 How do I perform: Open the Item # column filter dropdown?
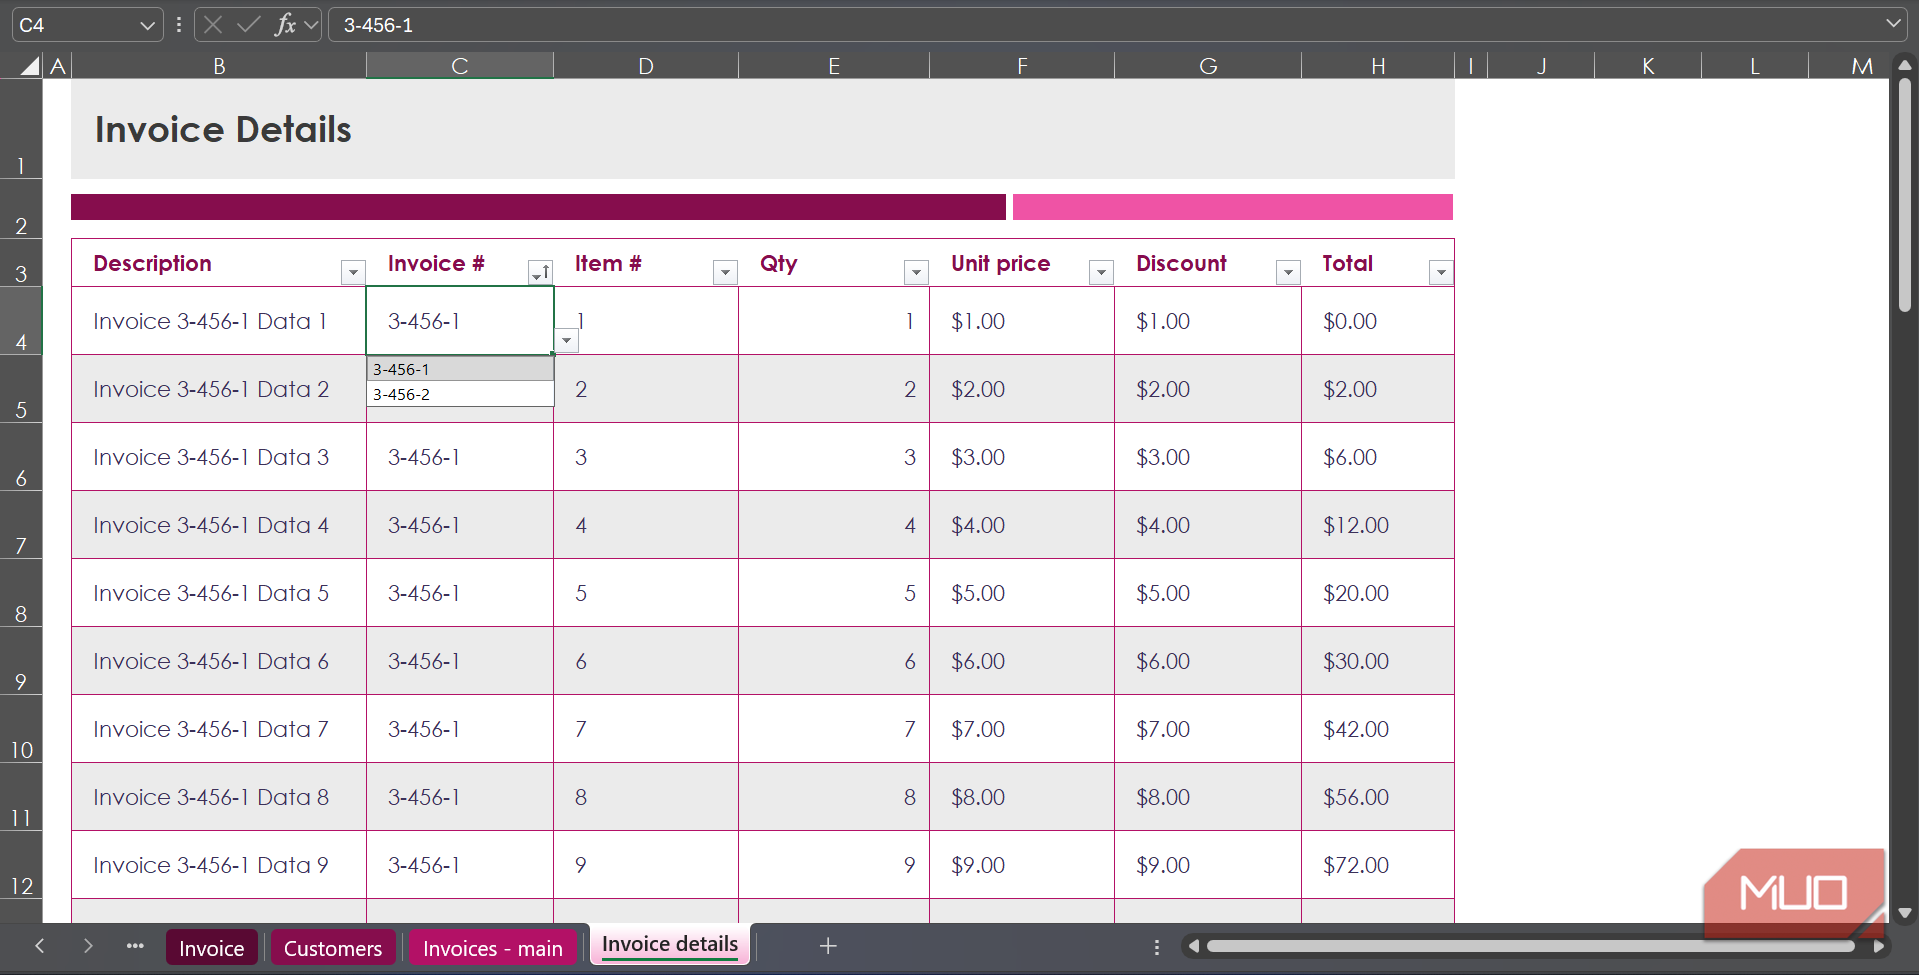tap(726, 272)
